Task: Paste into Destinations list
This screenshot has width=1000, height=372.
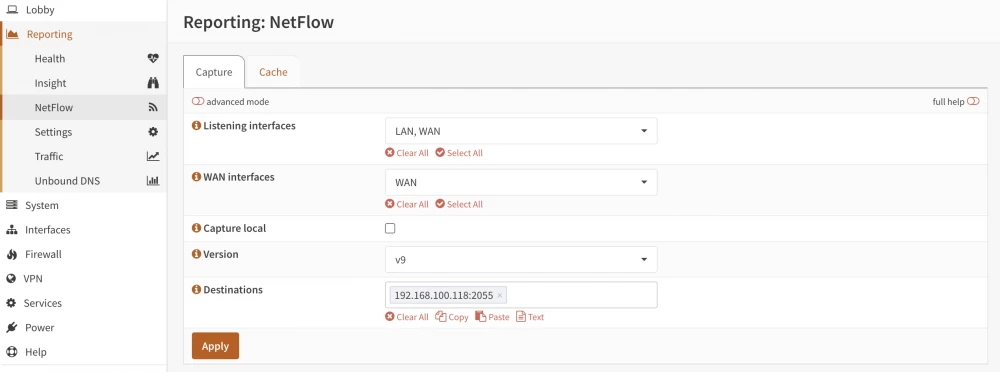Action: [x=492, y=316]
